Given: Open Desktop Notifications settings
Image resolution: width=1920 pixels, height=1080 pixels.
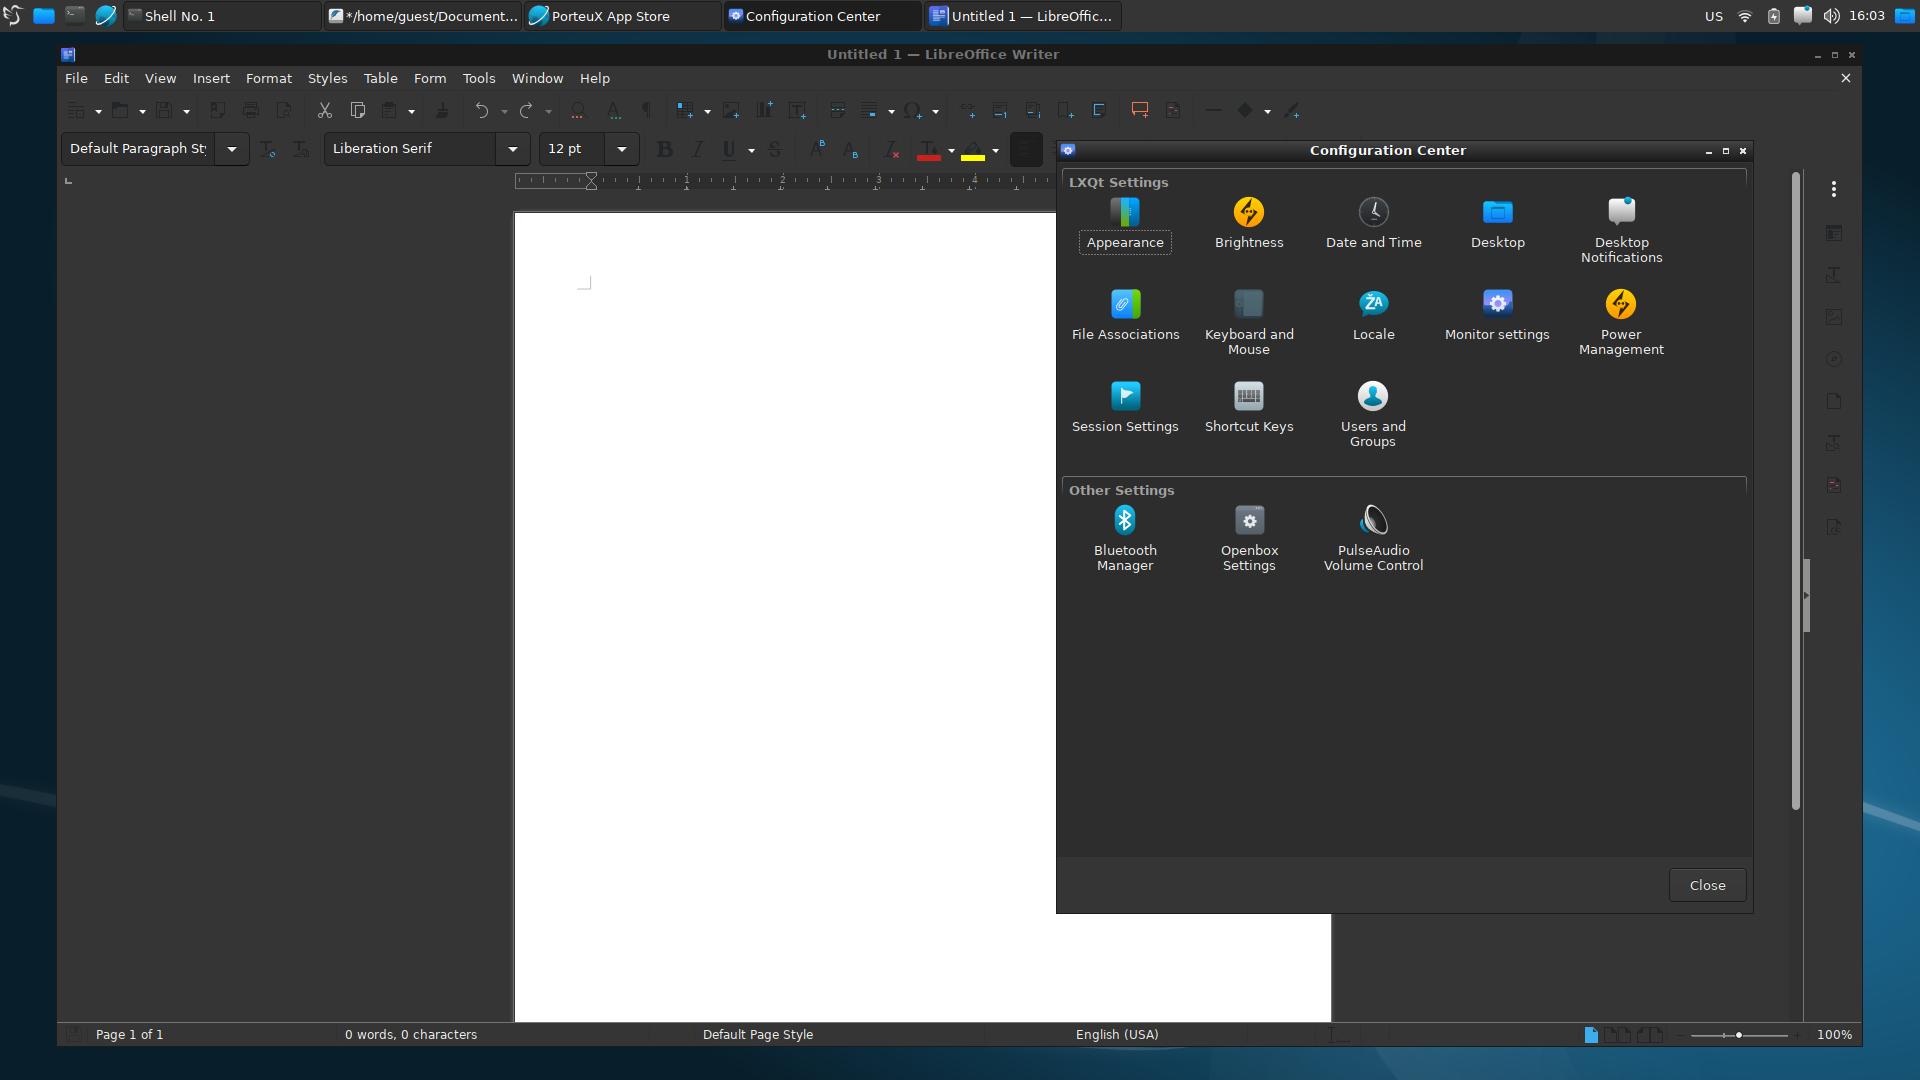Looking at the screenshot, I should pos(1621,231).
